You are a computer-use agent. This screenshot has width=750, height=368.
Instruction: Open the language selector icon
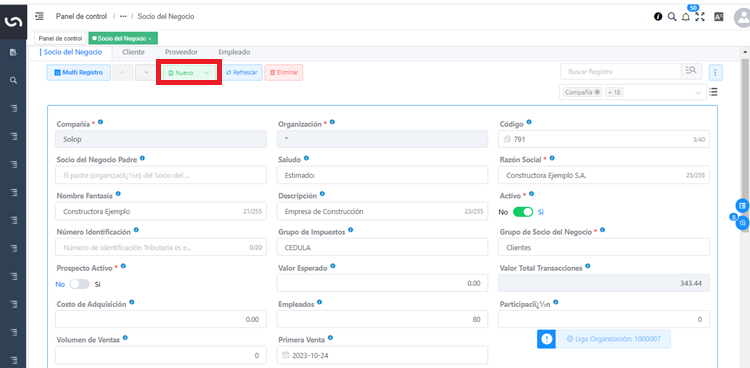click(718, 17)
